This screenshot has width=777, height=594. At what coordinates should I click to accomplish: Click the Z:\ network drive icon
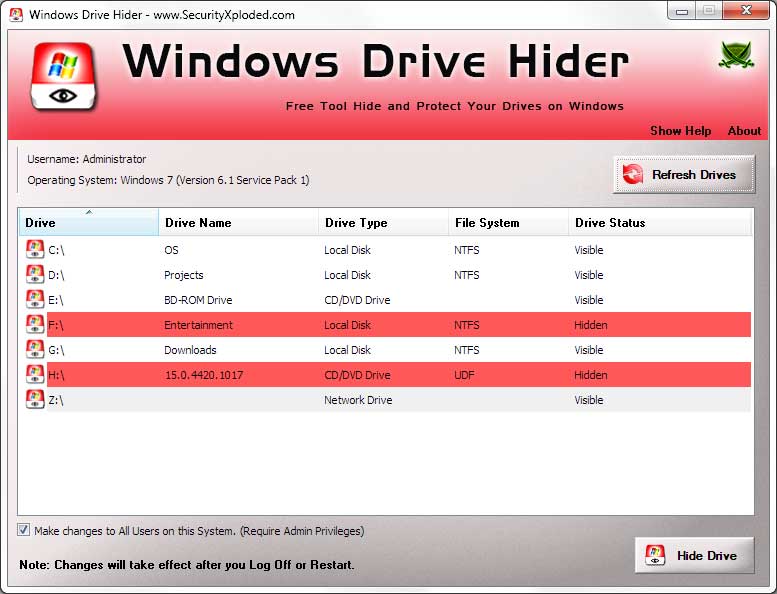click(35, 399)
